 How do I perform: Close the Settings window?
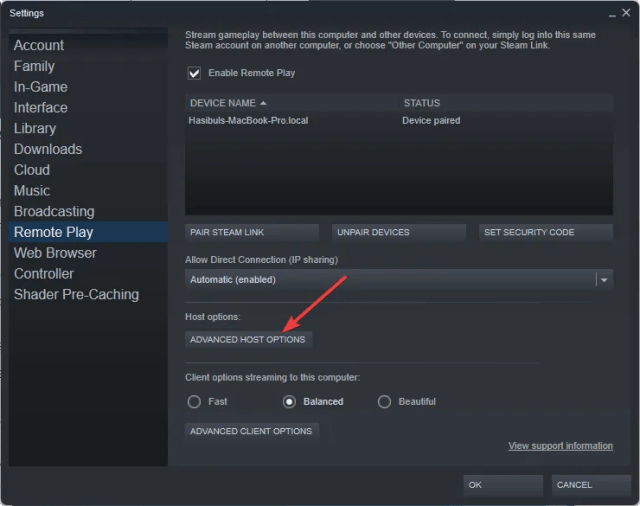pyautogui.click(x=626, y=13)
